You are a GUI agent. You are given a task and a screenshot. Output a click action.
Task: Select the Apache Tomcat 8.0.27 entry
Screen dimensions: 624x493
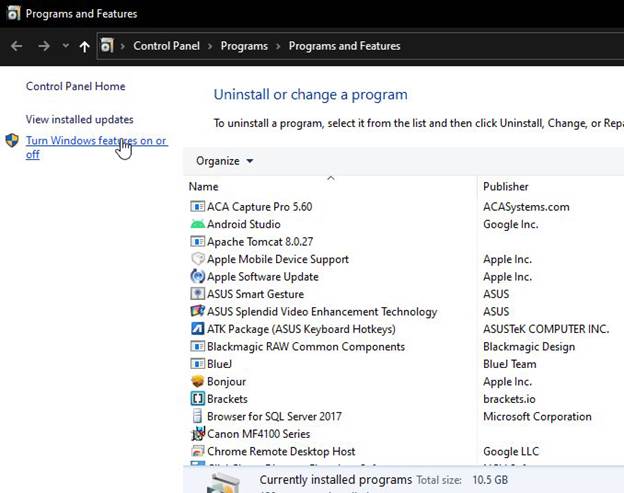260,242
